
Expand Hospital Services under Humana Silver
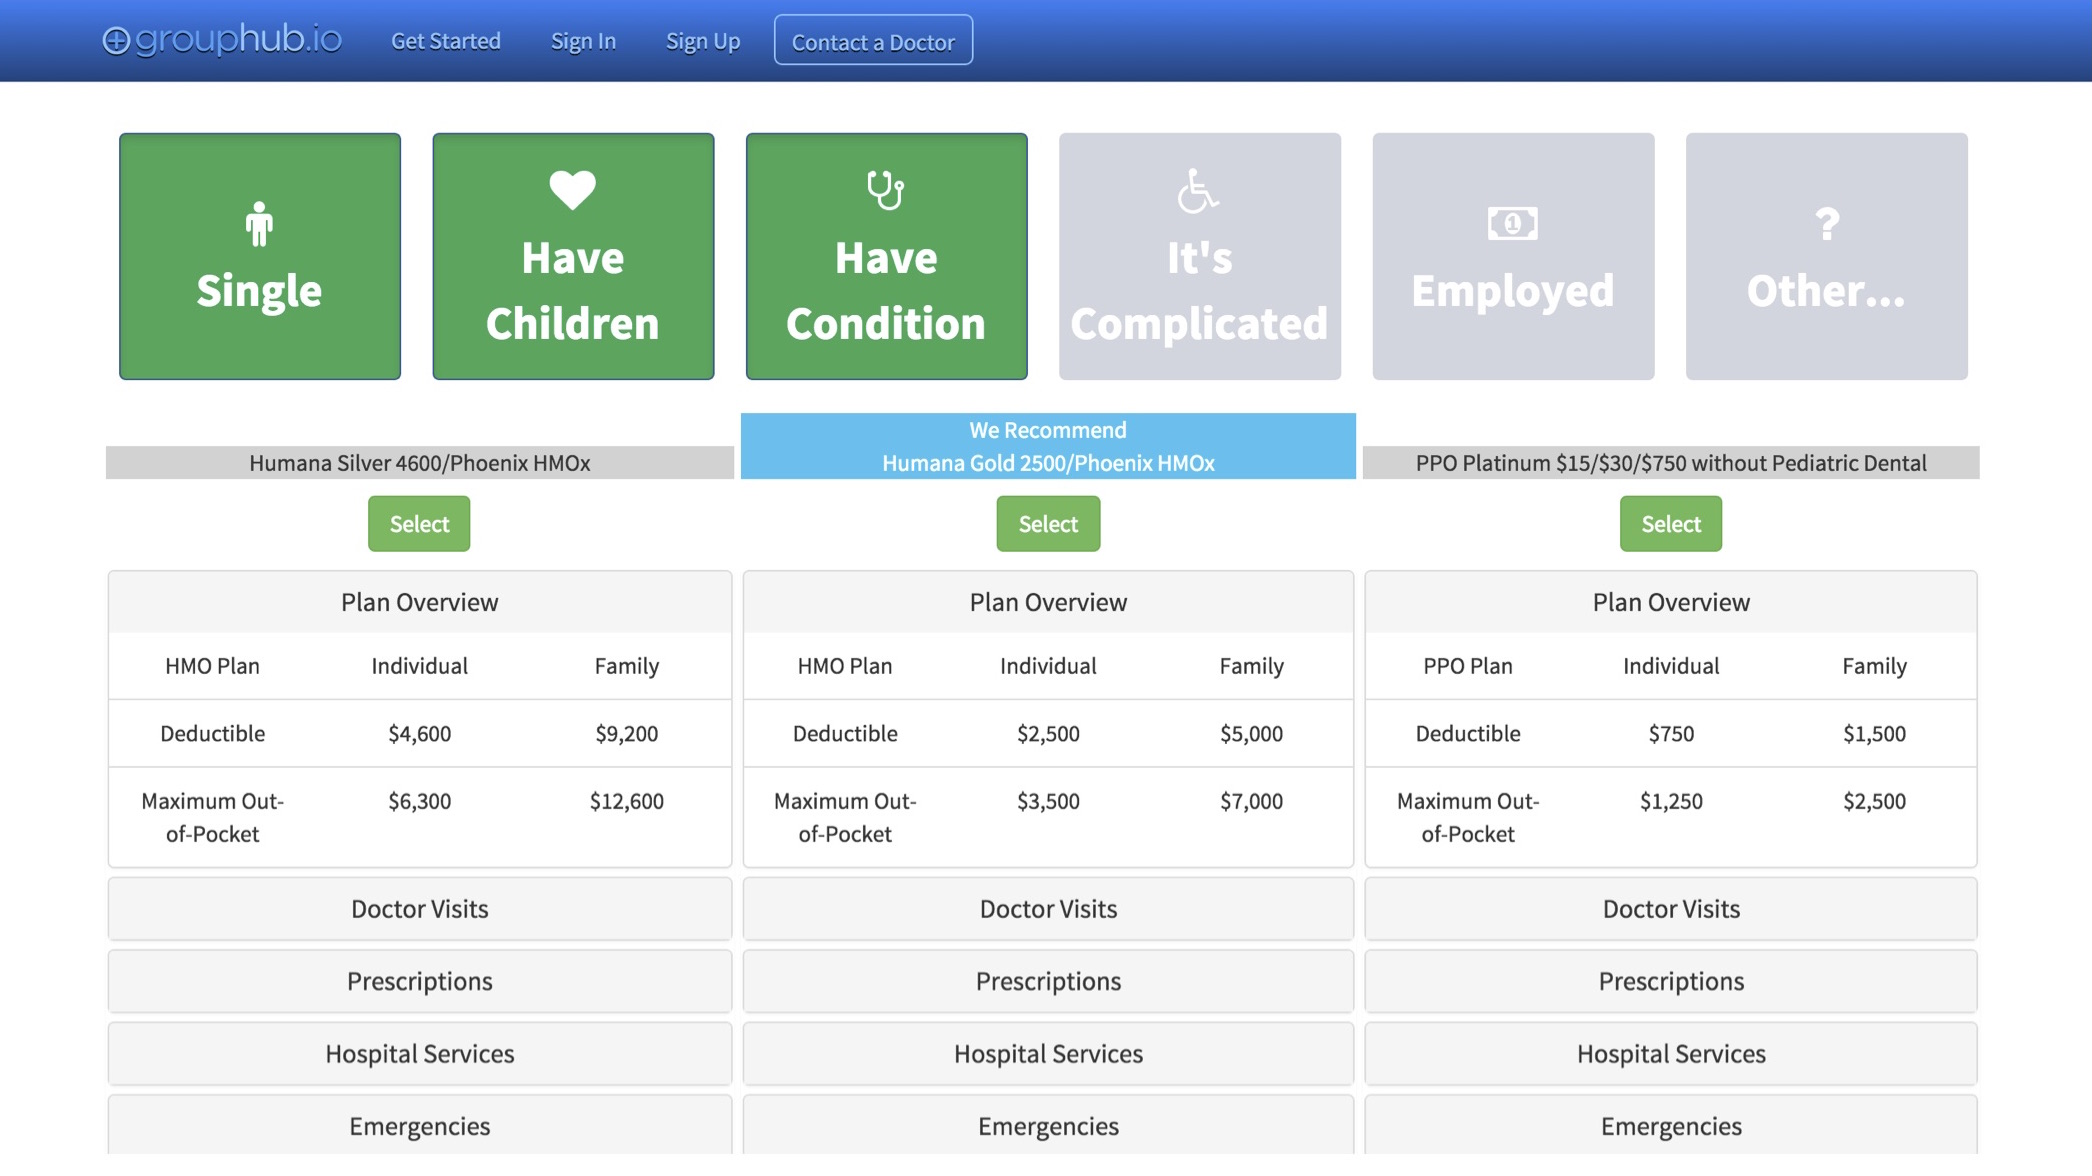[420, 1054]
